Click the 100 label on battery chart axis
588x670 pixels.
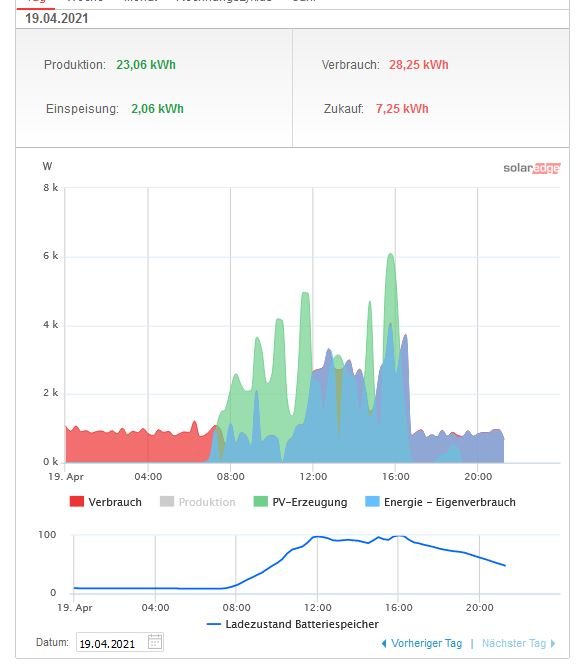47,535
